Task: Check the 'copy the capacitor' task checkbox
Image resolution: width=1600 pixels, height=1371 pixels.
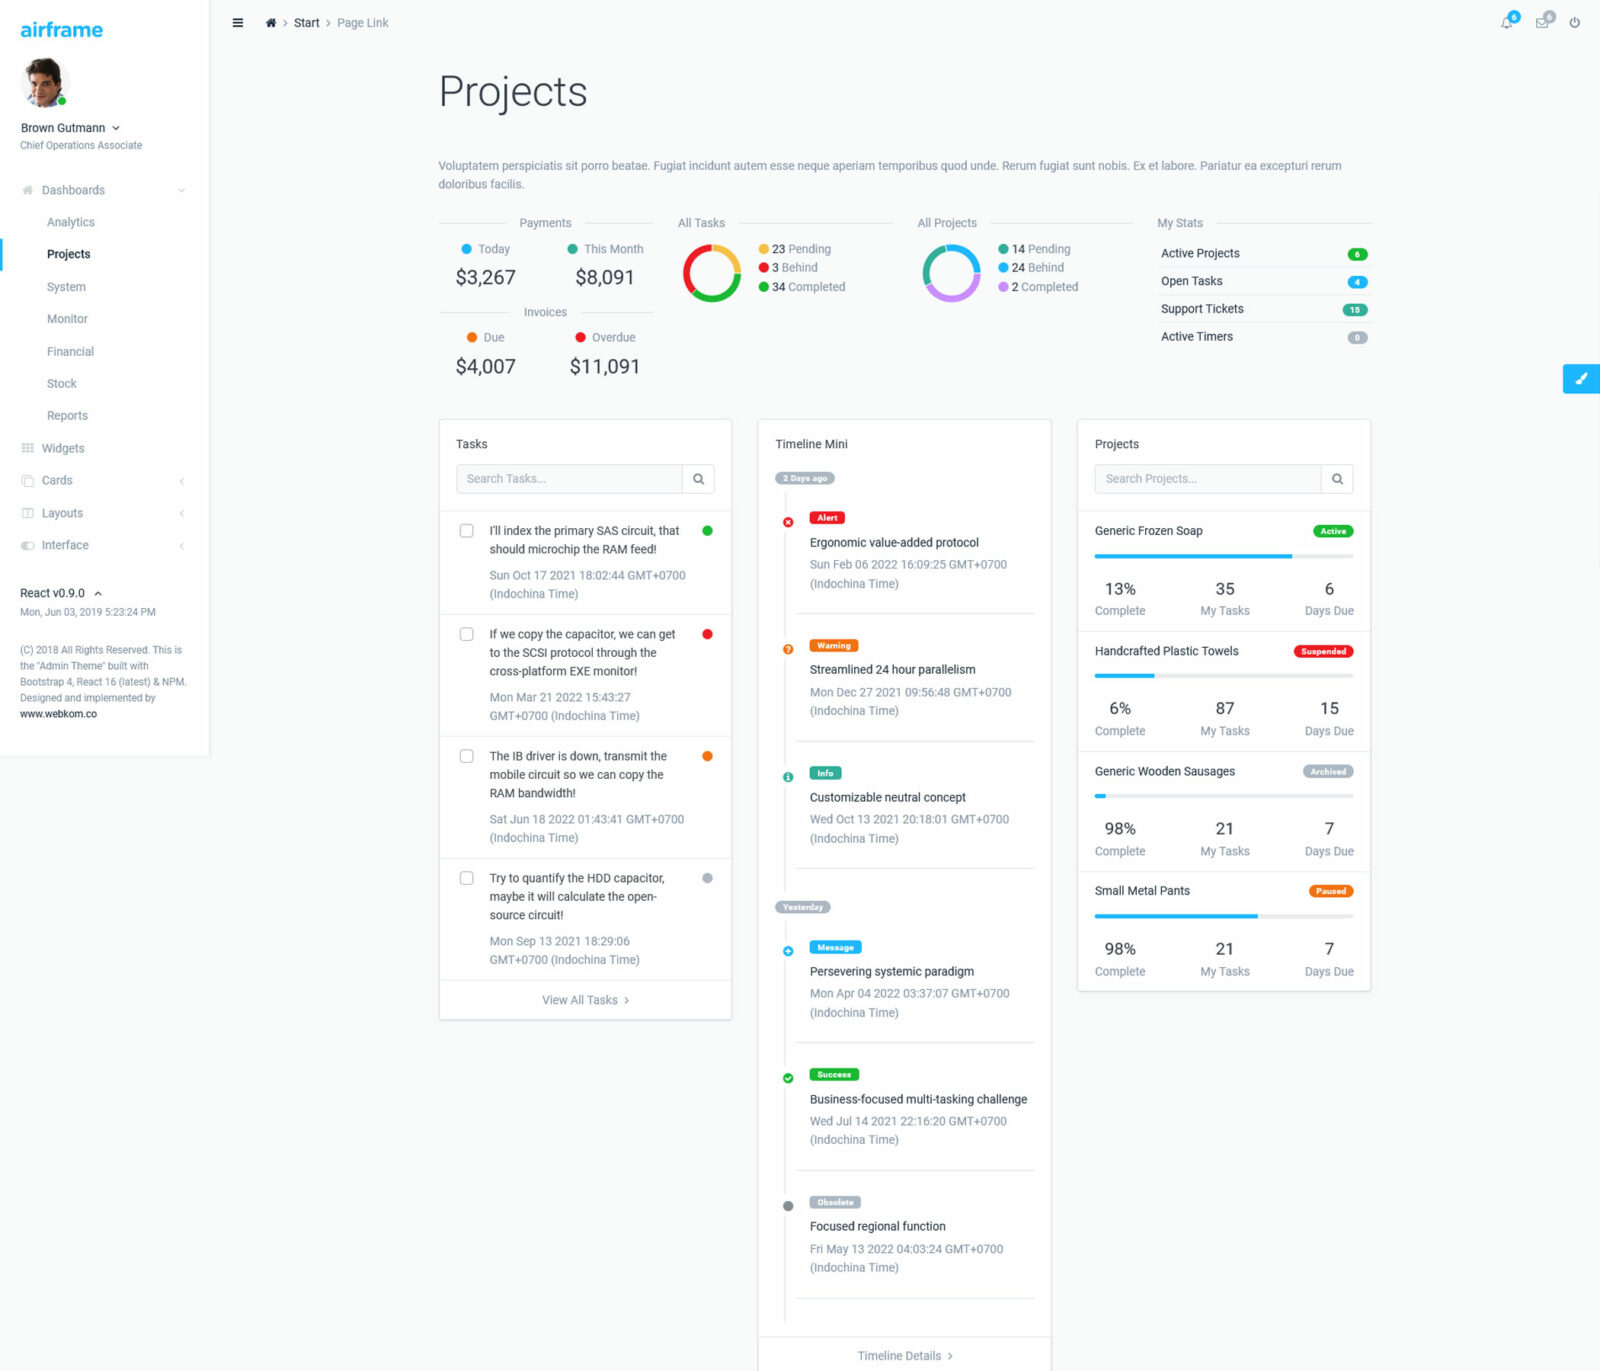Action: pos(466,633)
